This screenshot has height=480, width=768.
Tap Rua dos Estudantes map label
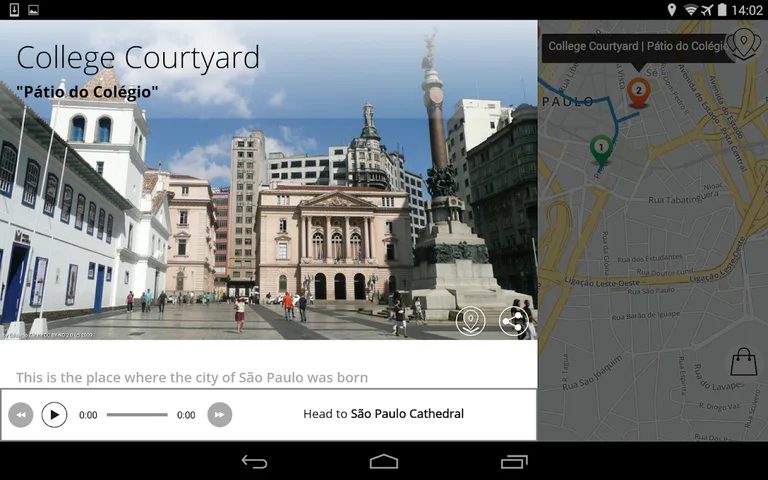pyautogui.click(x=649, y=258)
